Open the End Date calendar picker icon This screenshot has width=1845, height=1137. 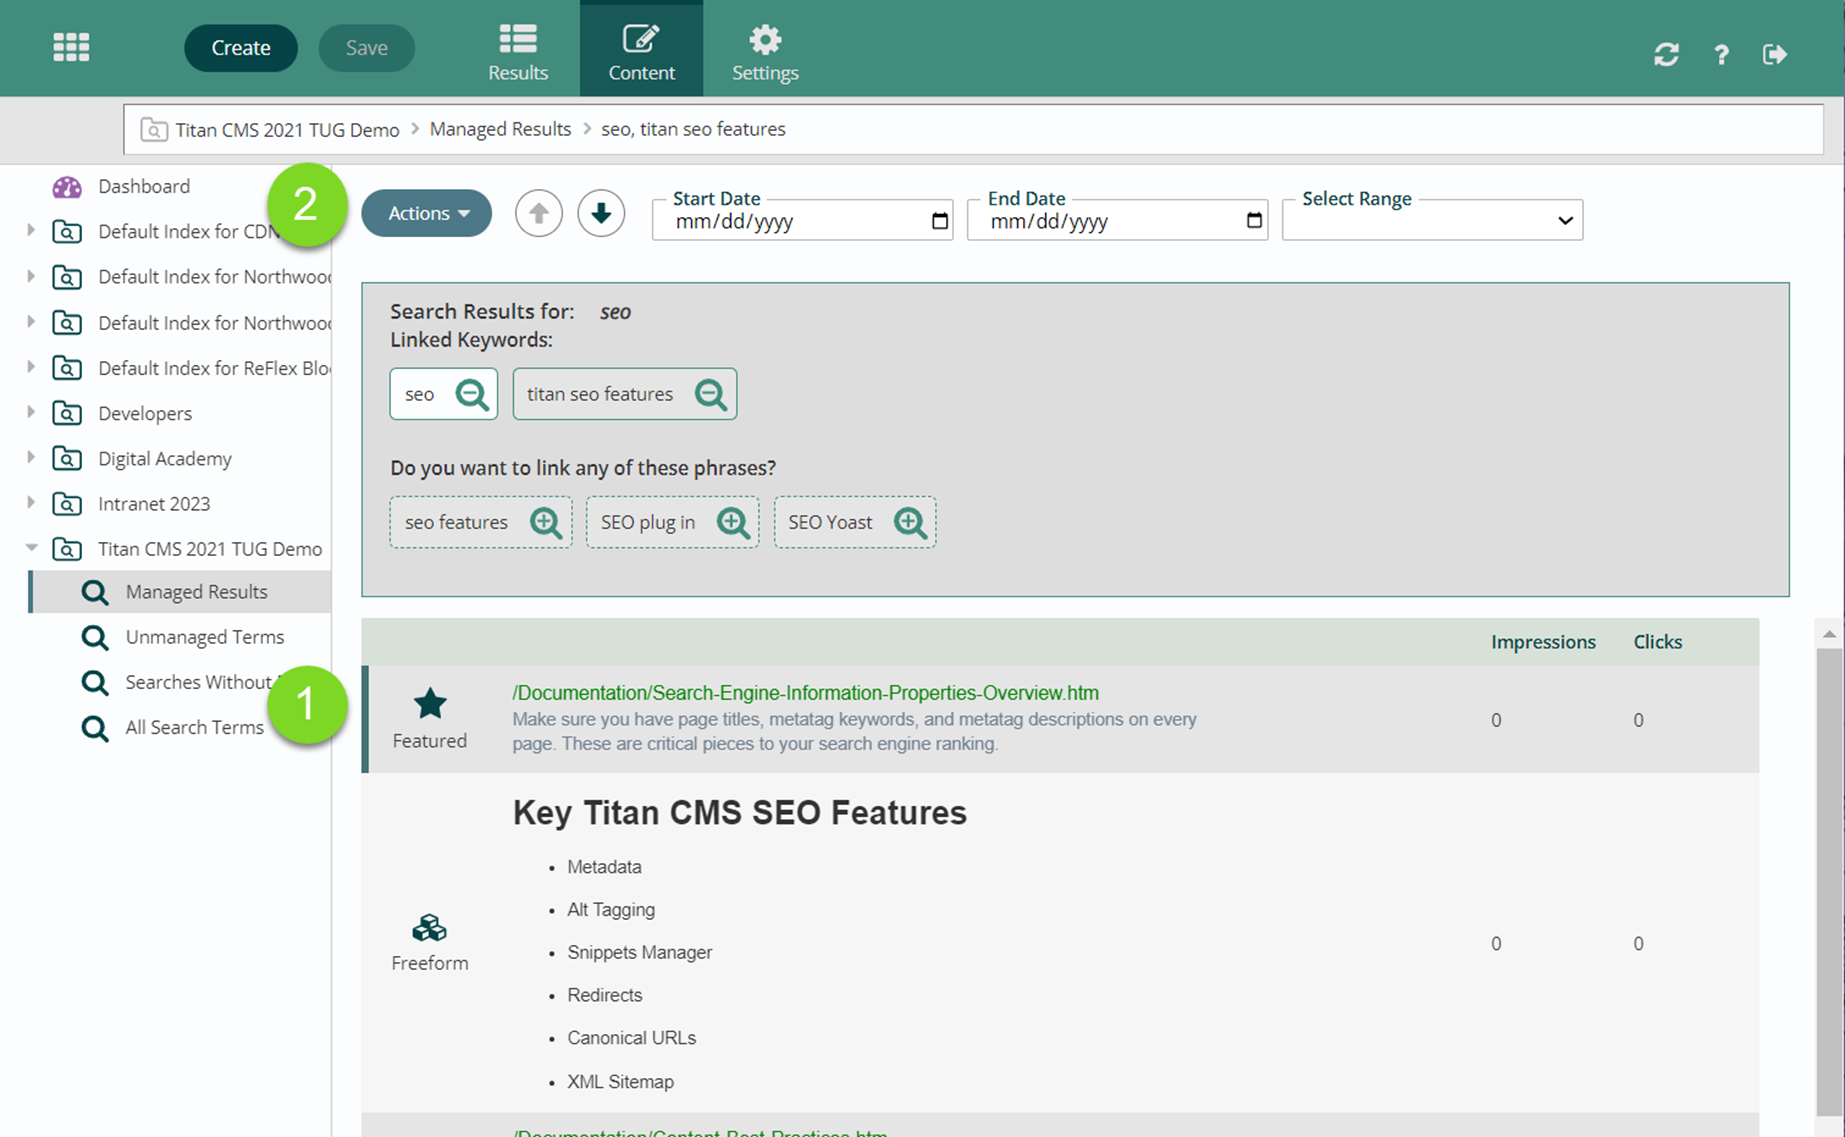(x=1254, y=221)
